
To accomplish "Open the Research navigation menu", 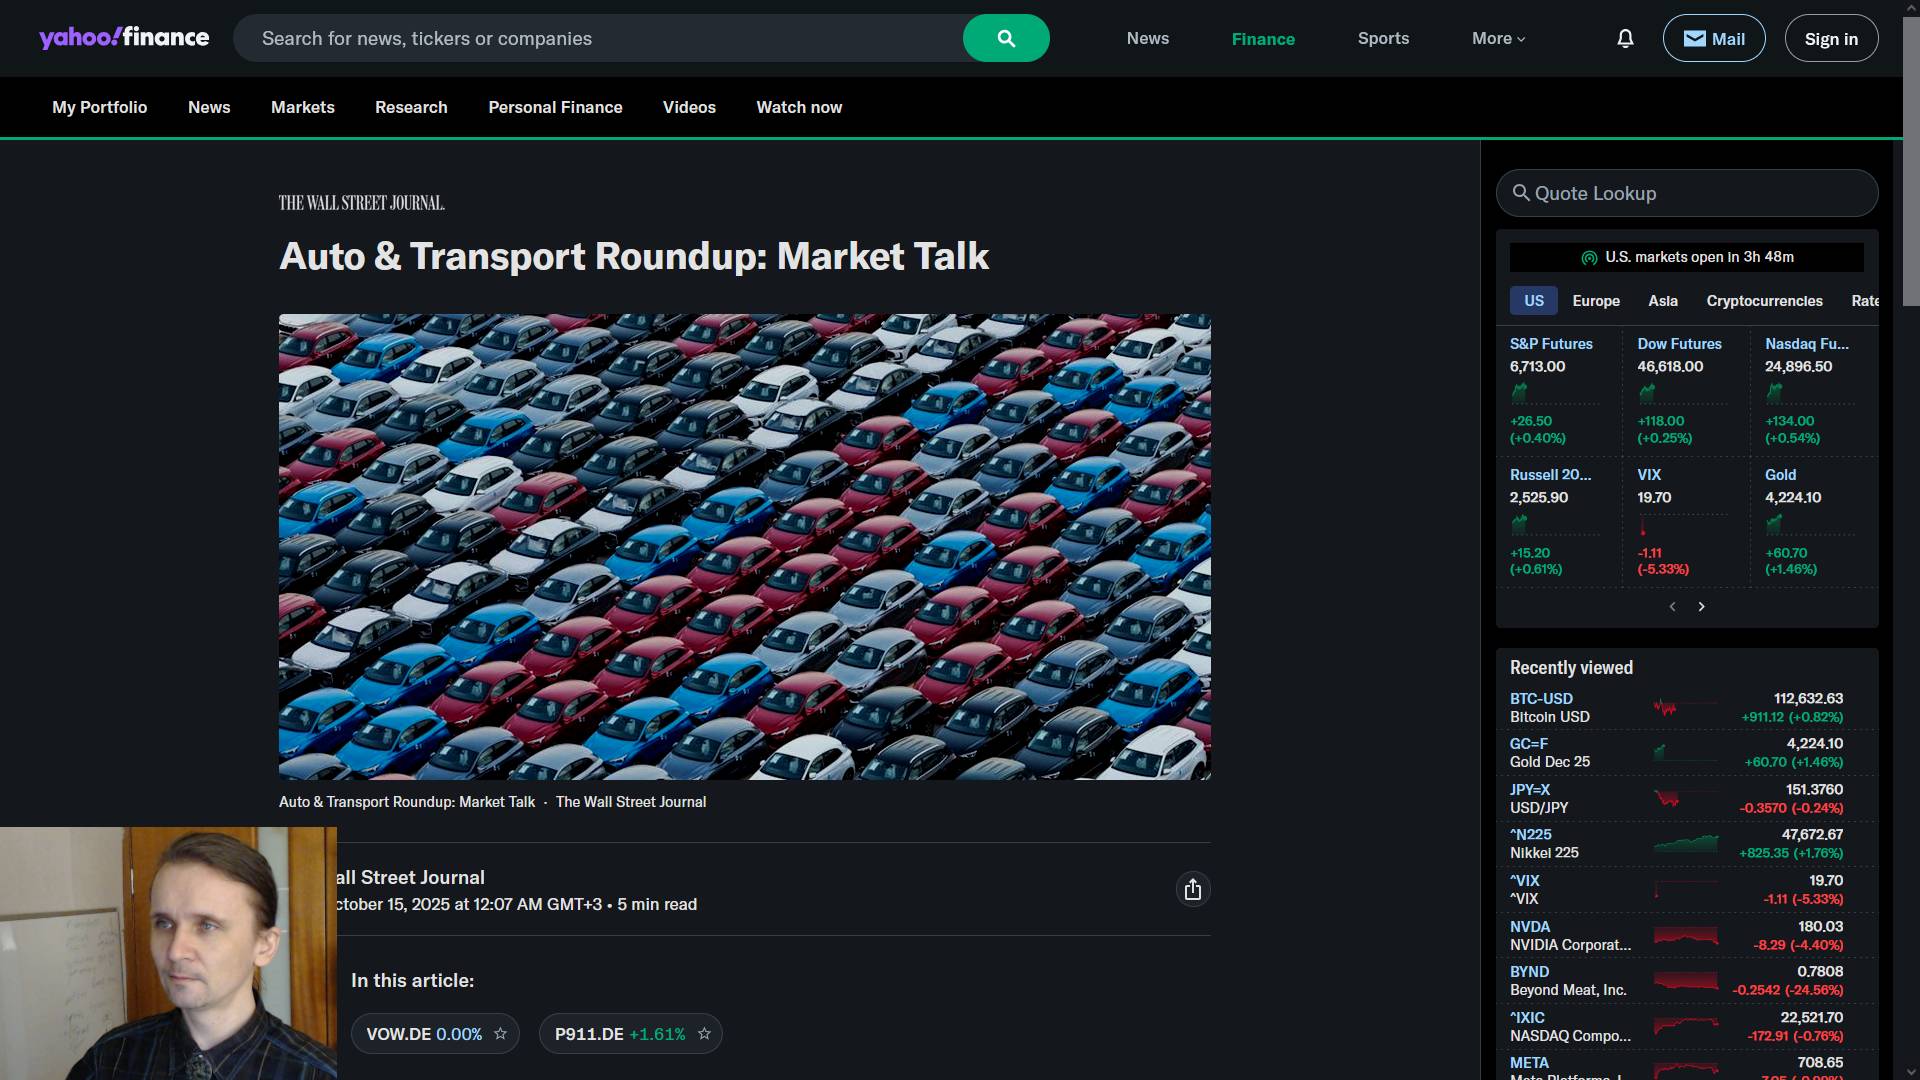I will pos(411,107).
